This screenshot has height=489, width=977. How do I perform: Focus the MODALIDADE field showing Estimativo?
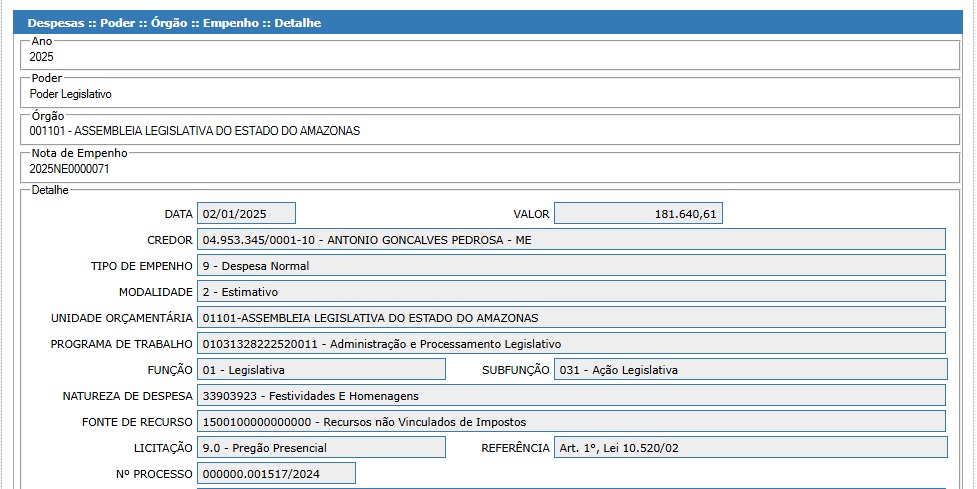pos(571,292)
